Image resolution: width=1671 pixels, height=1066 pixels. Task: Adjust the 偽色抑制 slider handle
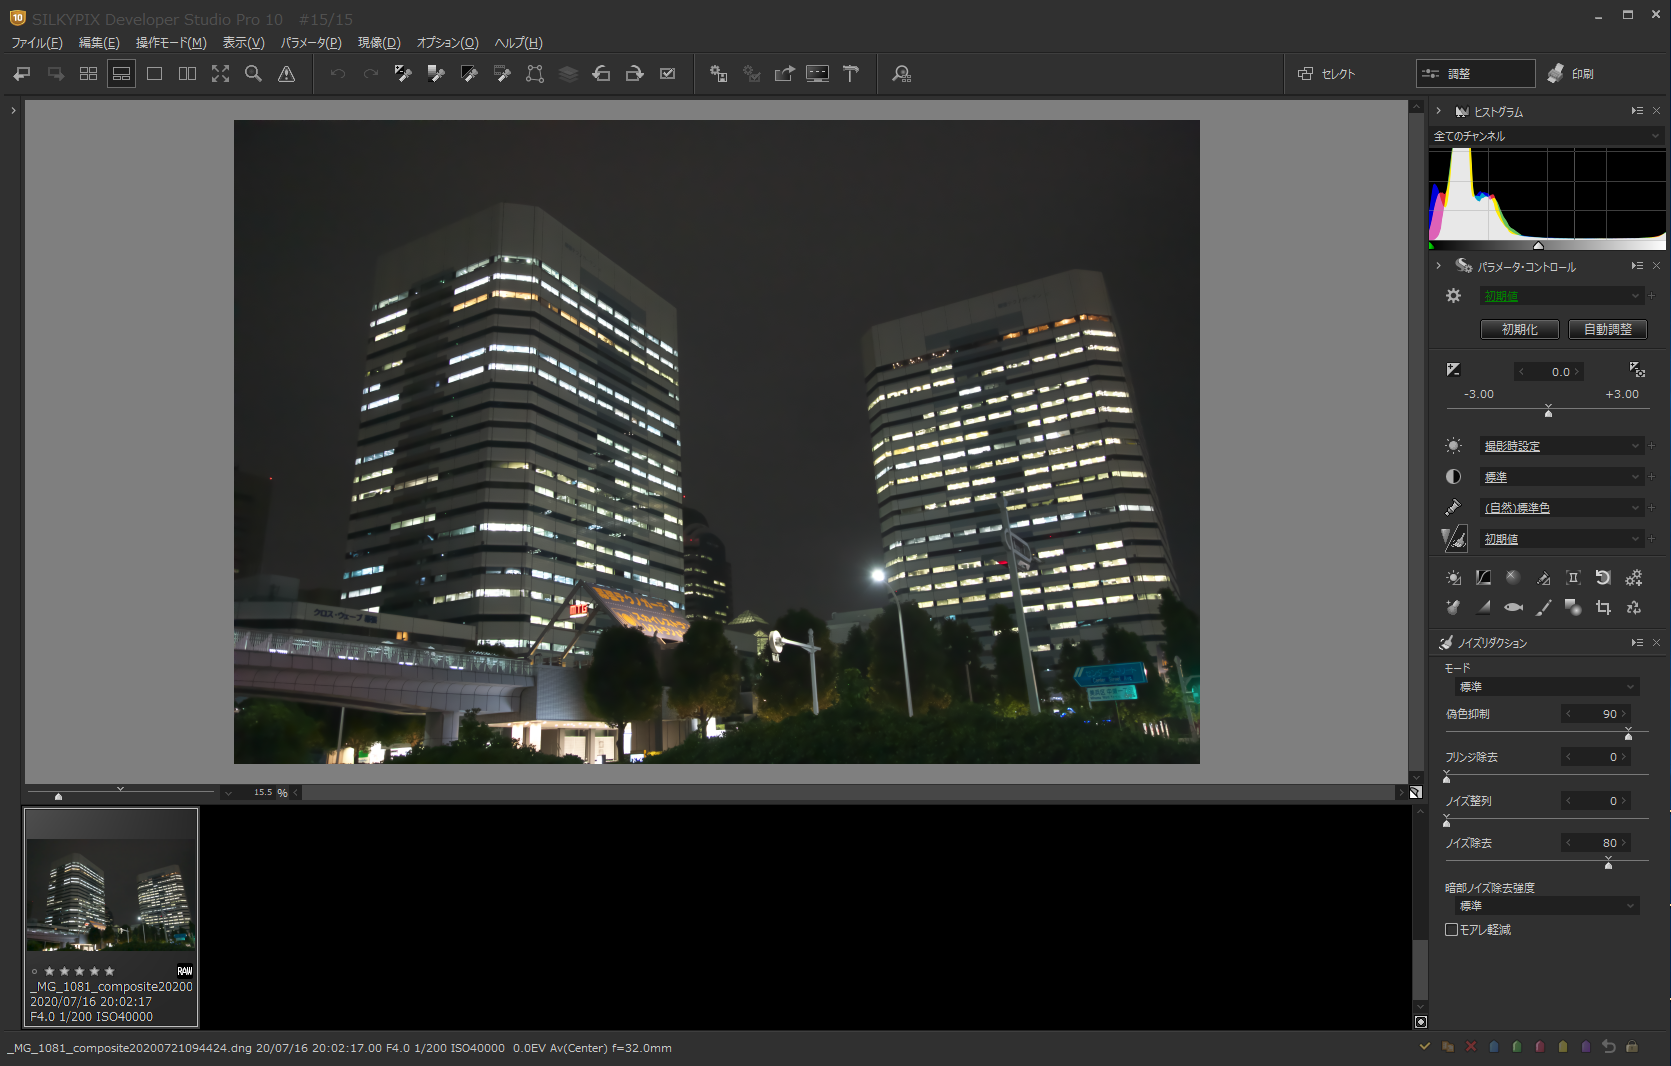1628,736
